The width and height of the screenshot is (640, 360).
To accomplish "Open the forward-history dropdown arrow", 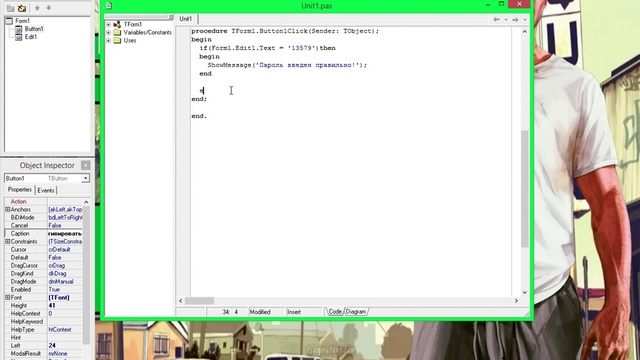I will pos(525,20).
